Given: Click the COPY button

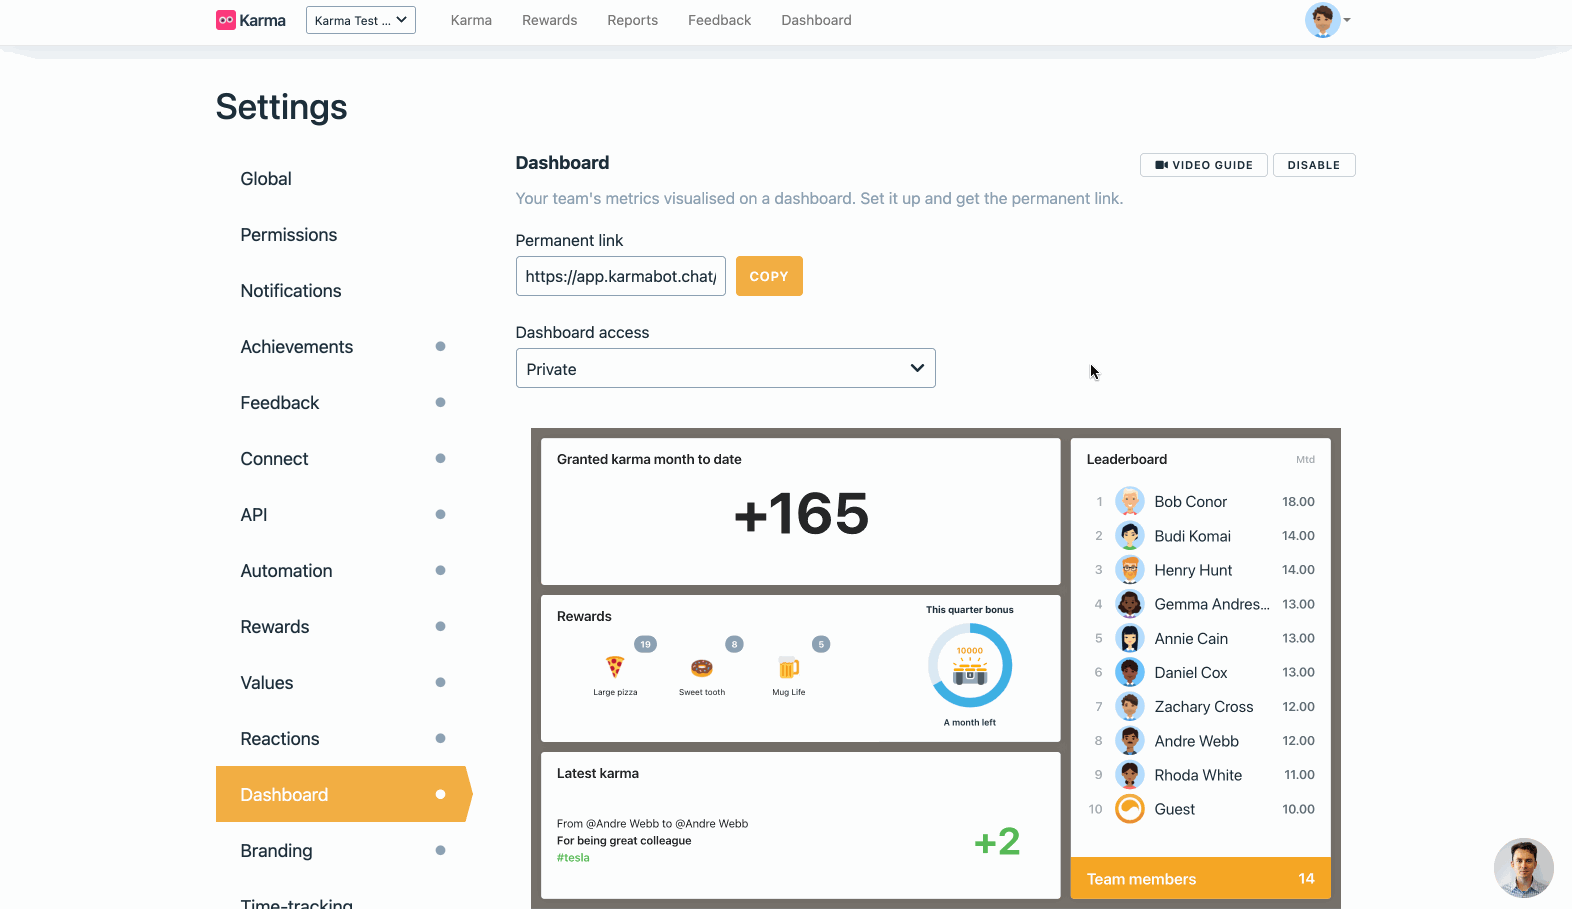Looking at the screenshot, I should 769,276.
